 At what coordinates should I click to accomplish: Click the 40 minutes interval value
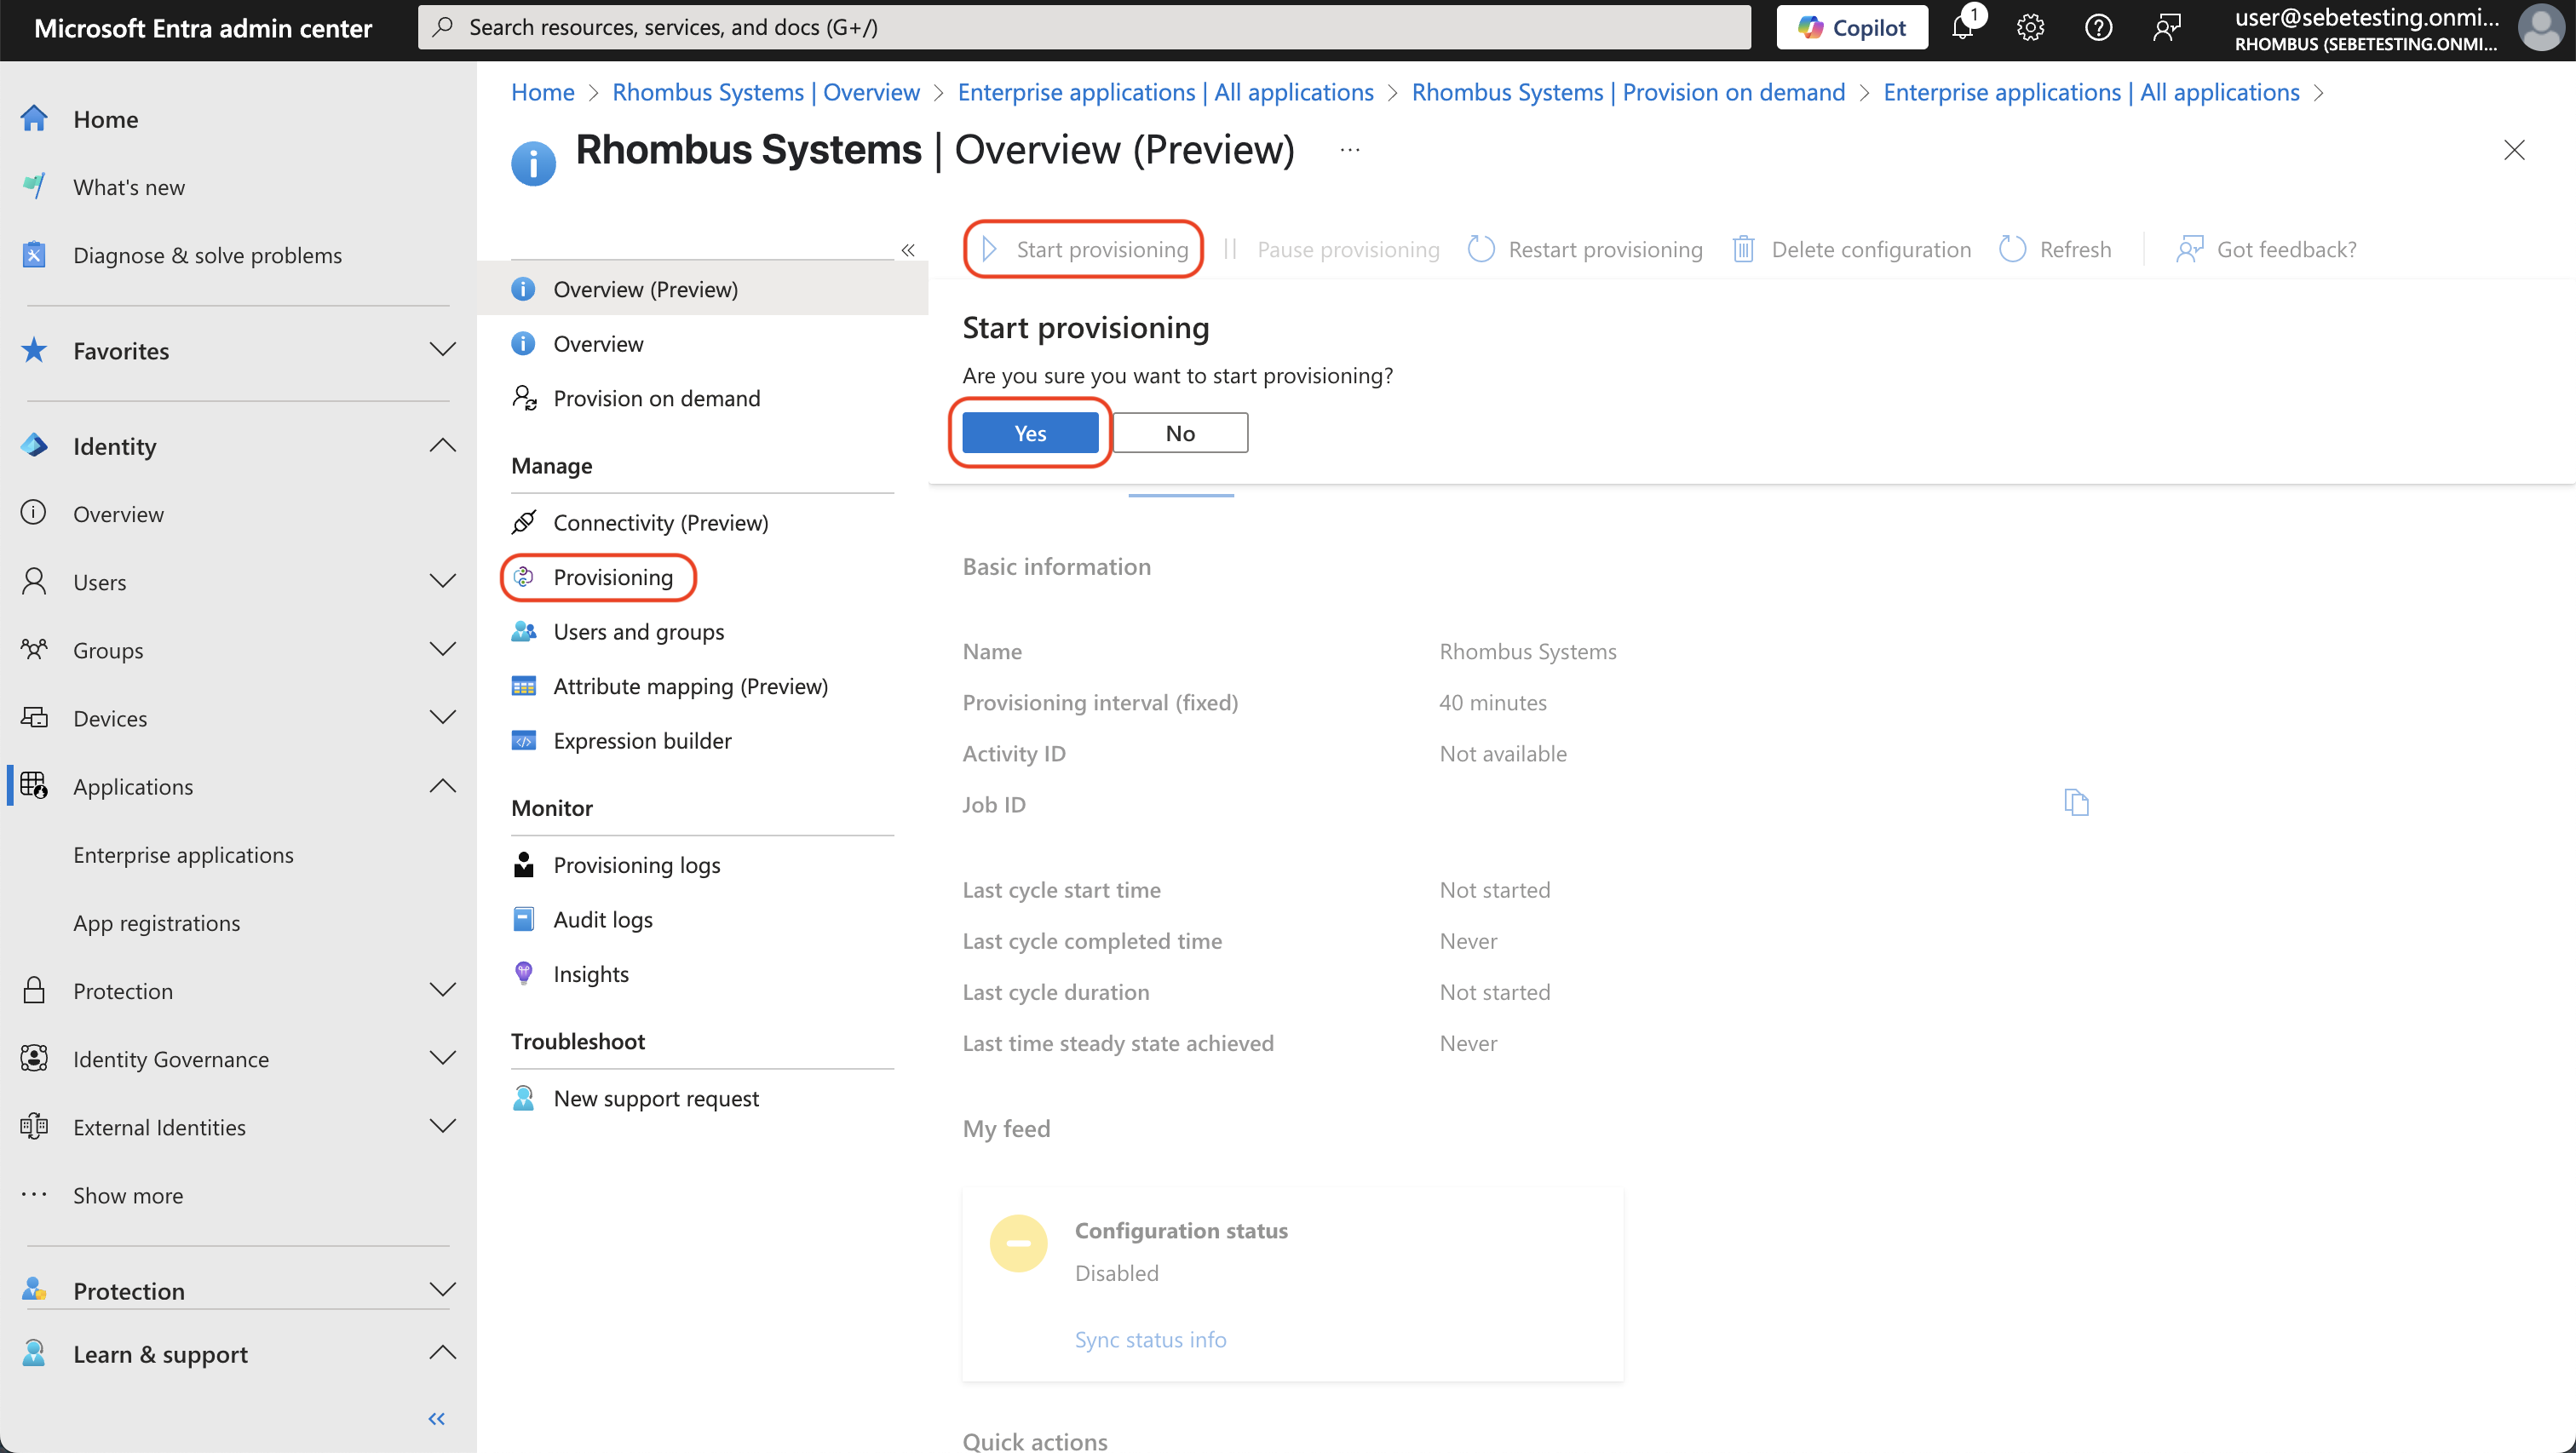tap(1493, 702)
